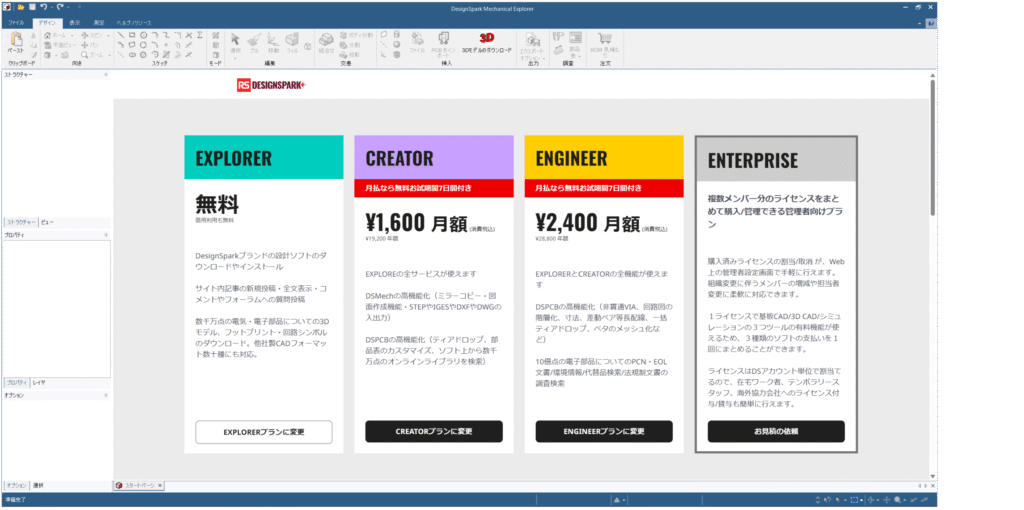Click the Undo arrow icon
This screenshot has height=510, width=1024.
click(x=43, y=7)
